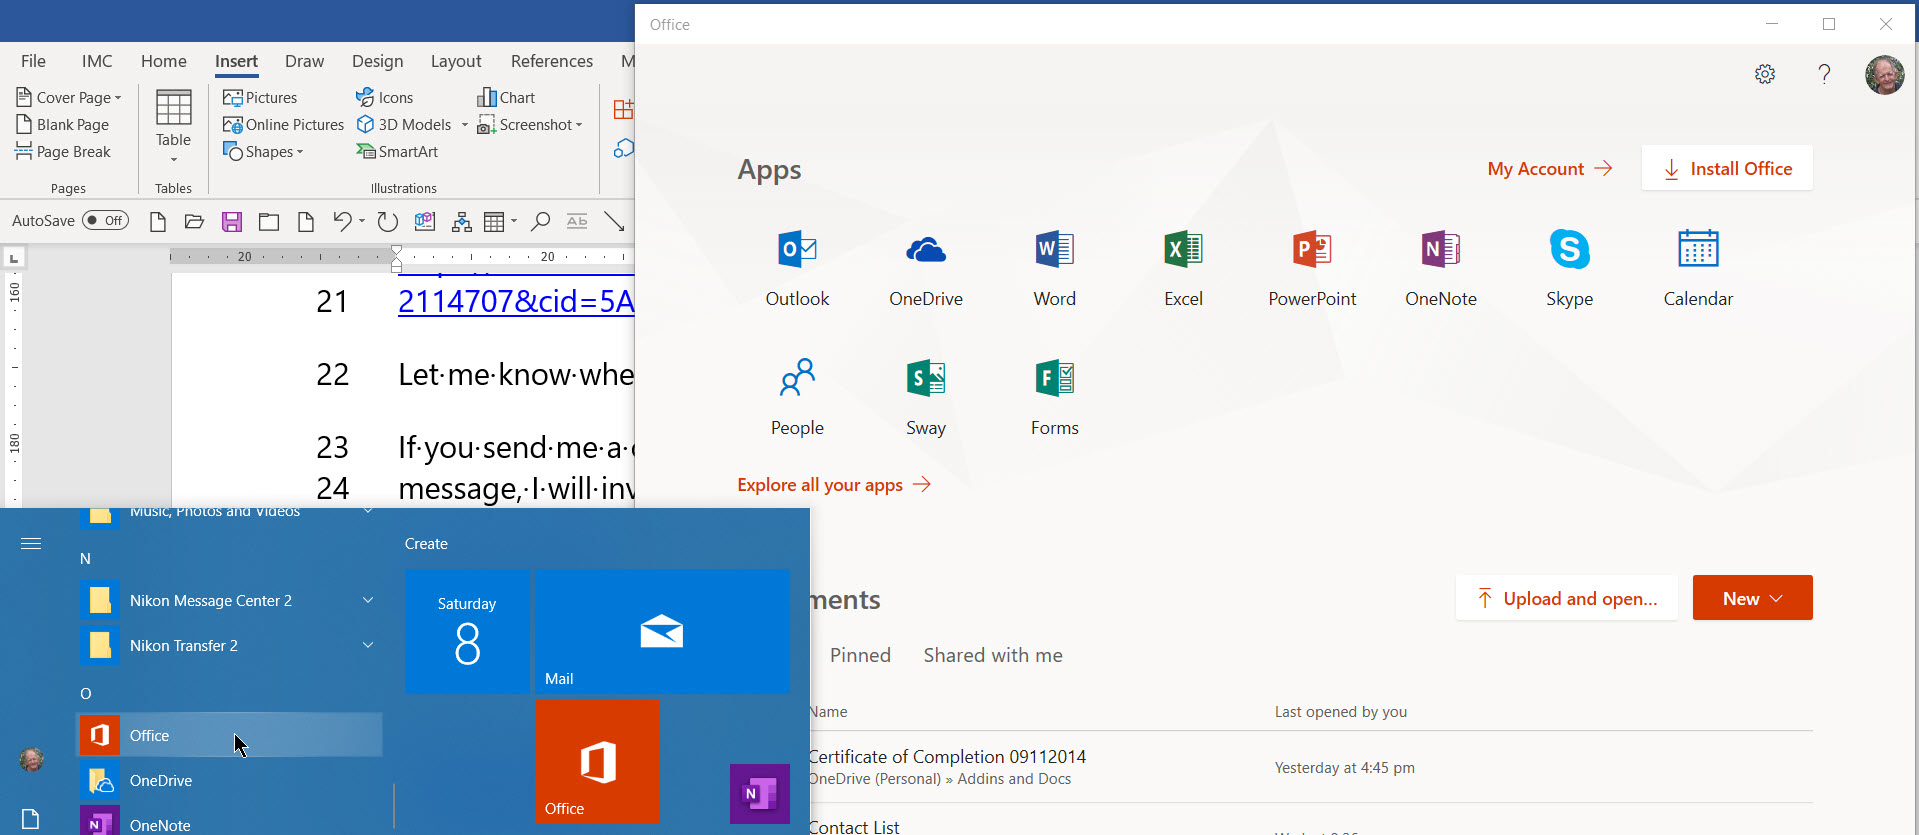This screenshot has height=835, width=1919.
Task: Click the blue hyperlink on line 21
Action: (x=516, y=301)
